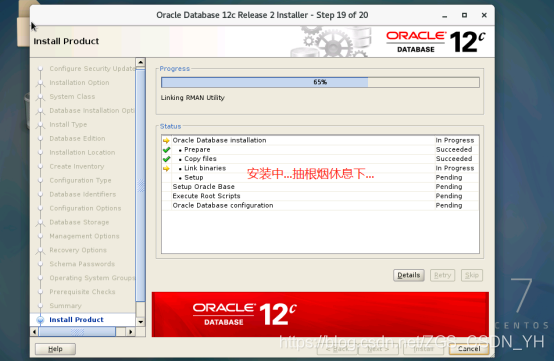Select Database Identifiers step
554x361 pixels.
[x=83, y=194]
